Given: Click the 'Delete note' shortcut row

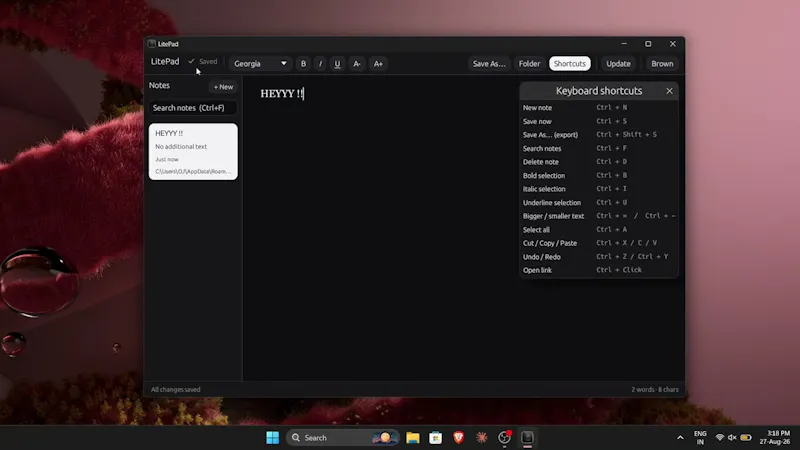Looking at the screenshot, I should click(x=598, y=162).
